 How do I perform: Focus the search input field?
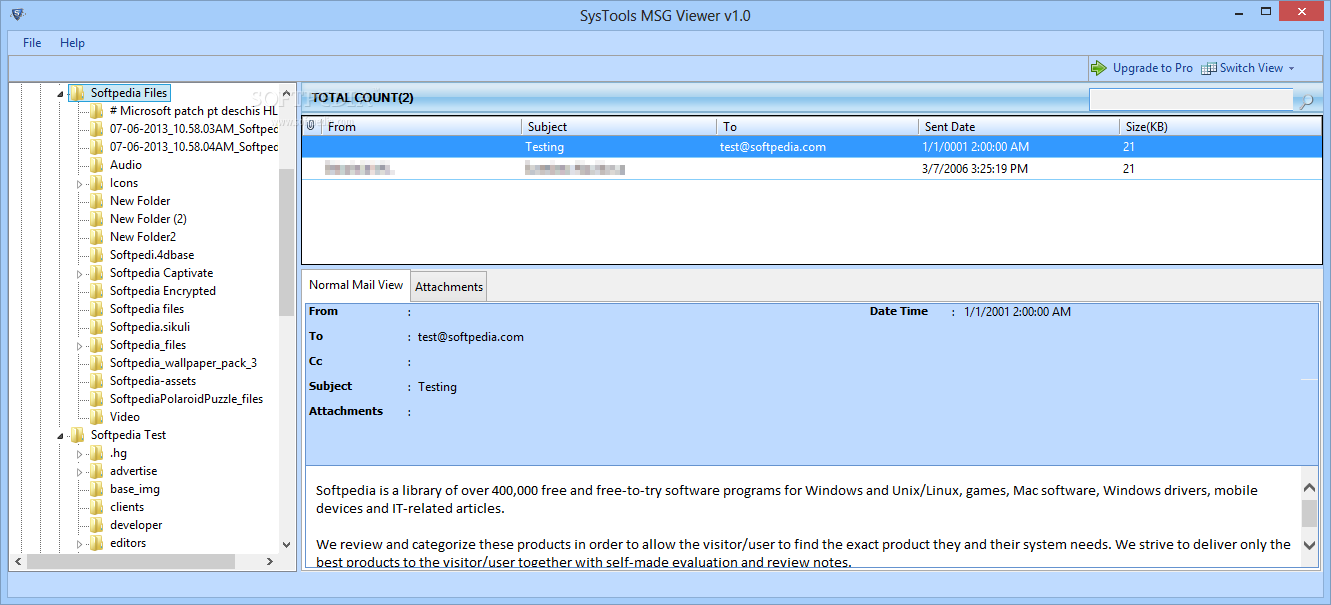(1191, 99)
